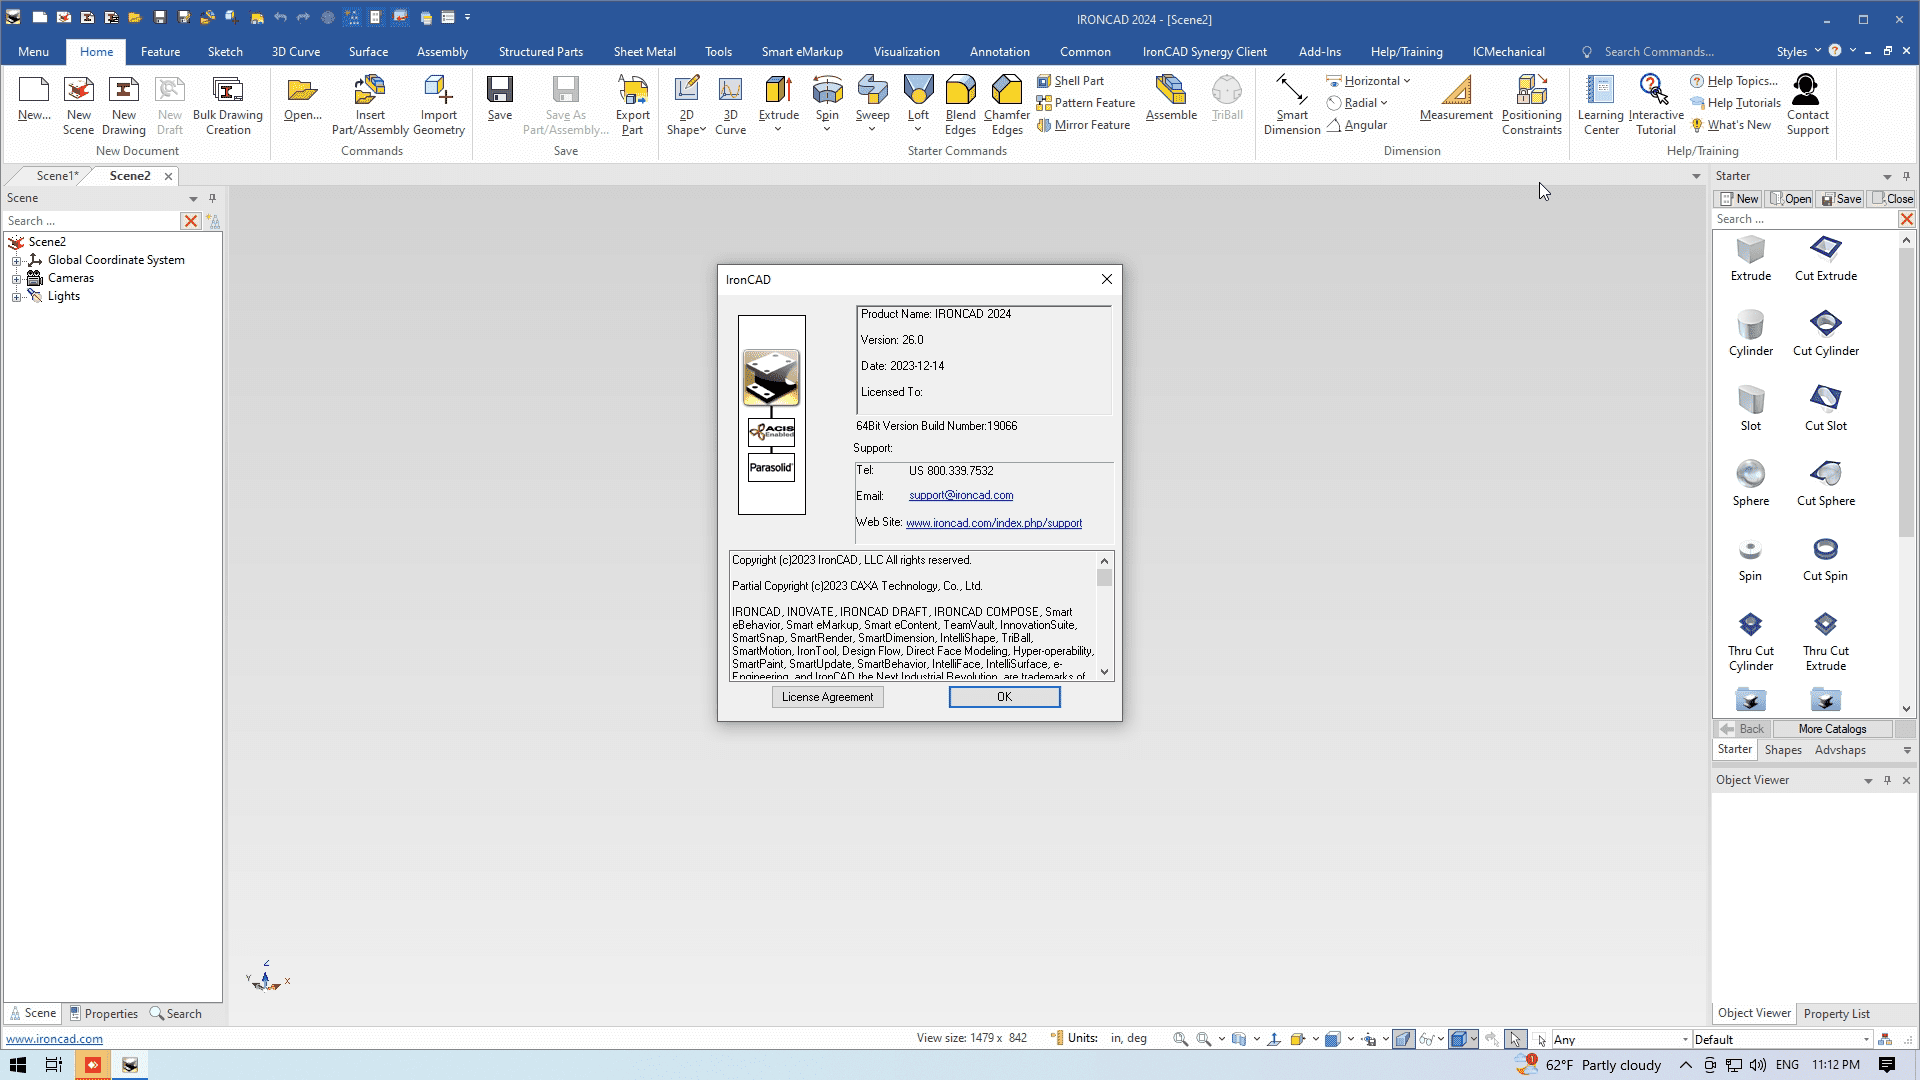Click the copyright text scrollbar down arrow
This screenshot has width=1920, height=1080.
coord(1104,672)
